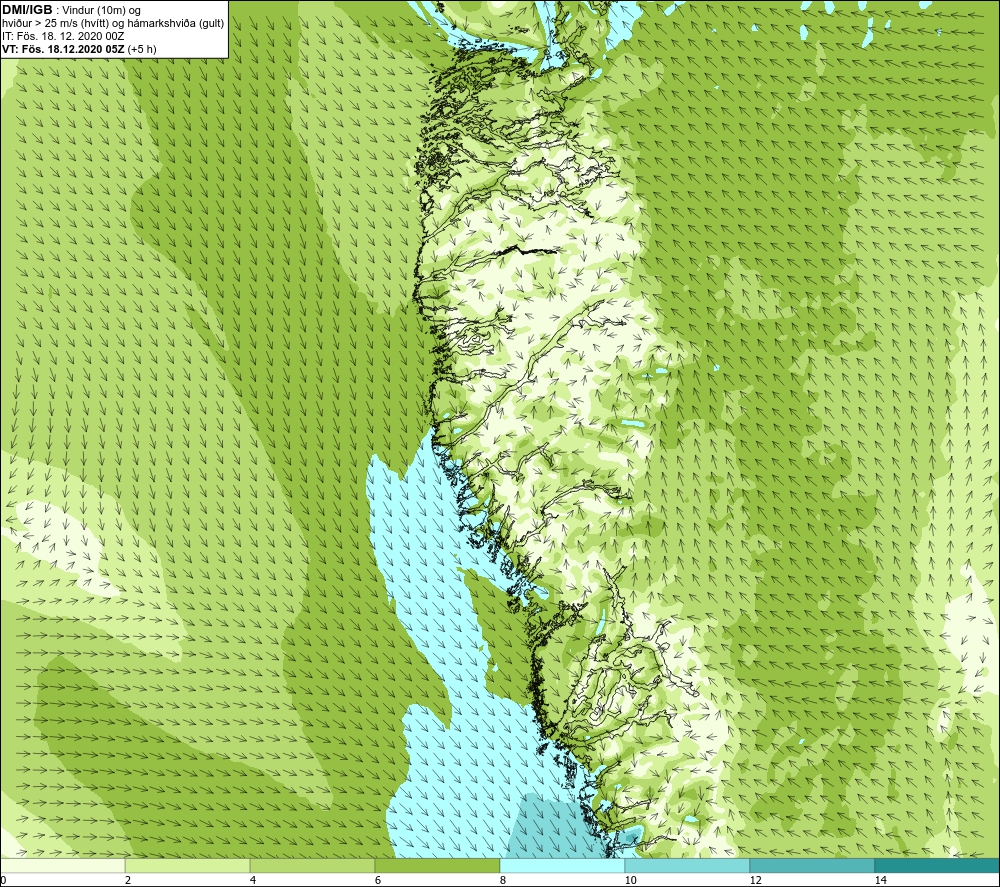Click the 6–8 m/s darker green swatch
Image resolution: width=1000 pixels, height=887 pixels.
click(438, 866)
